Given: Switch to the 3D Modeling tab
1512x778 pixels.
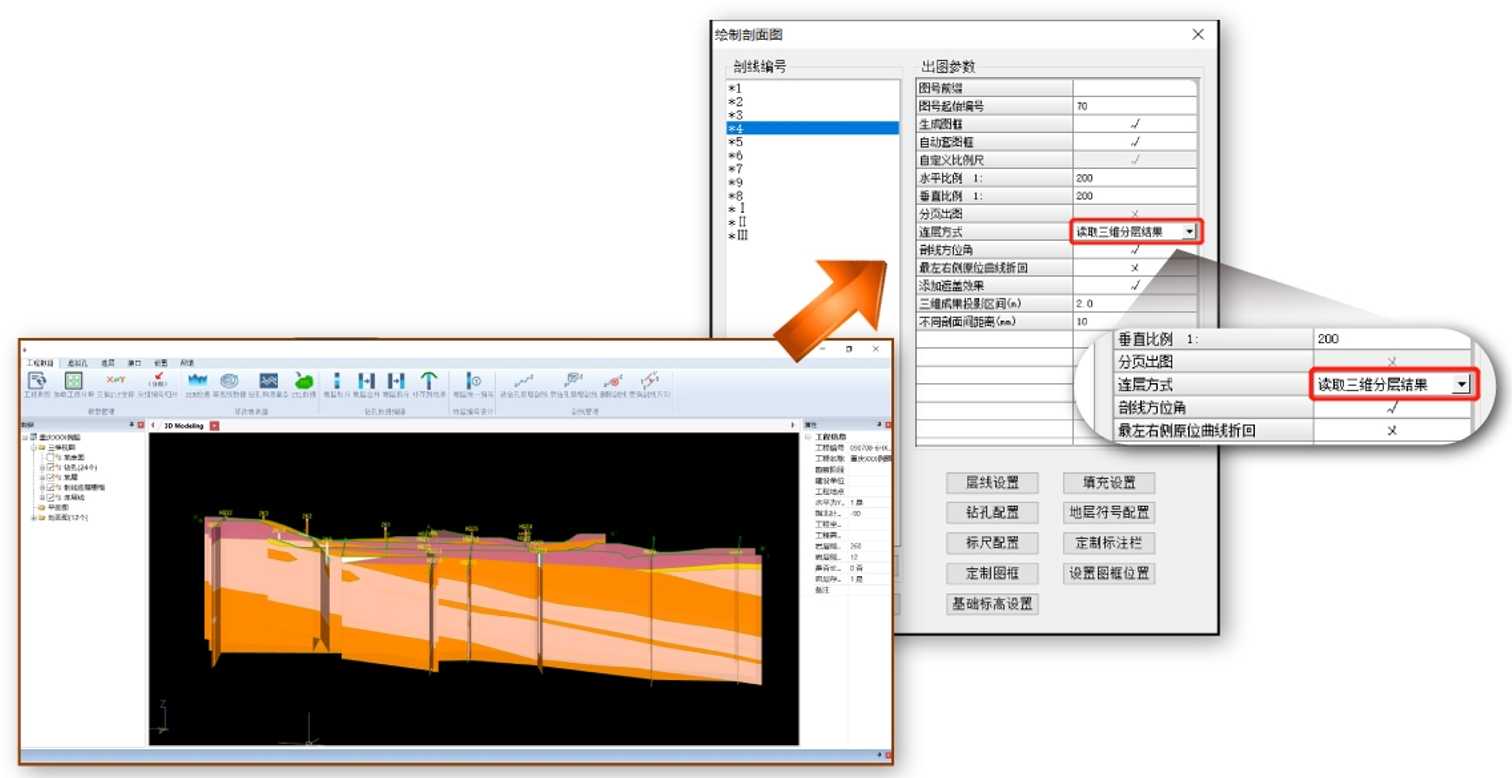Looking at the screenshot, I should pyautogui.click(x=183, y=426).
